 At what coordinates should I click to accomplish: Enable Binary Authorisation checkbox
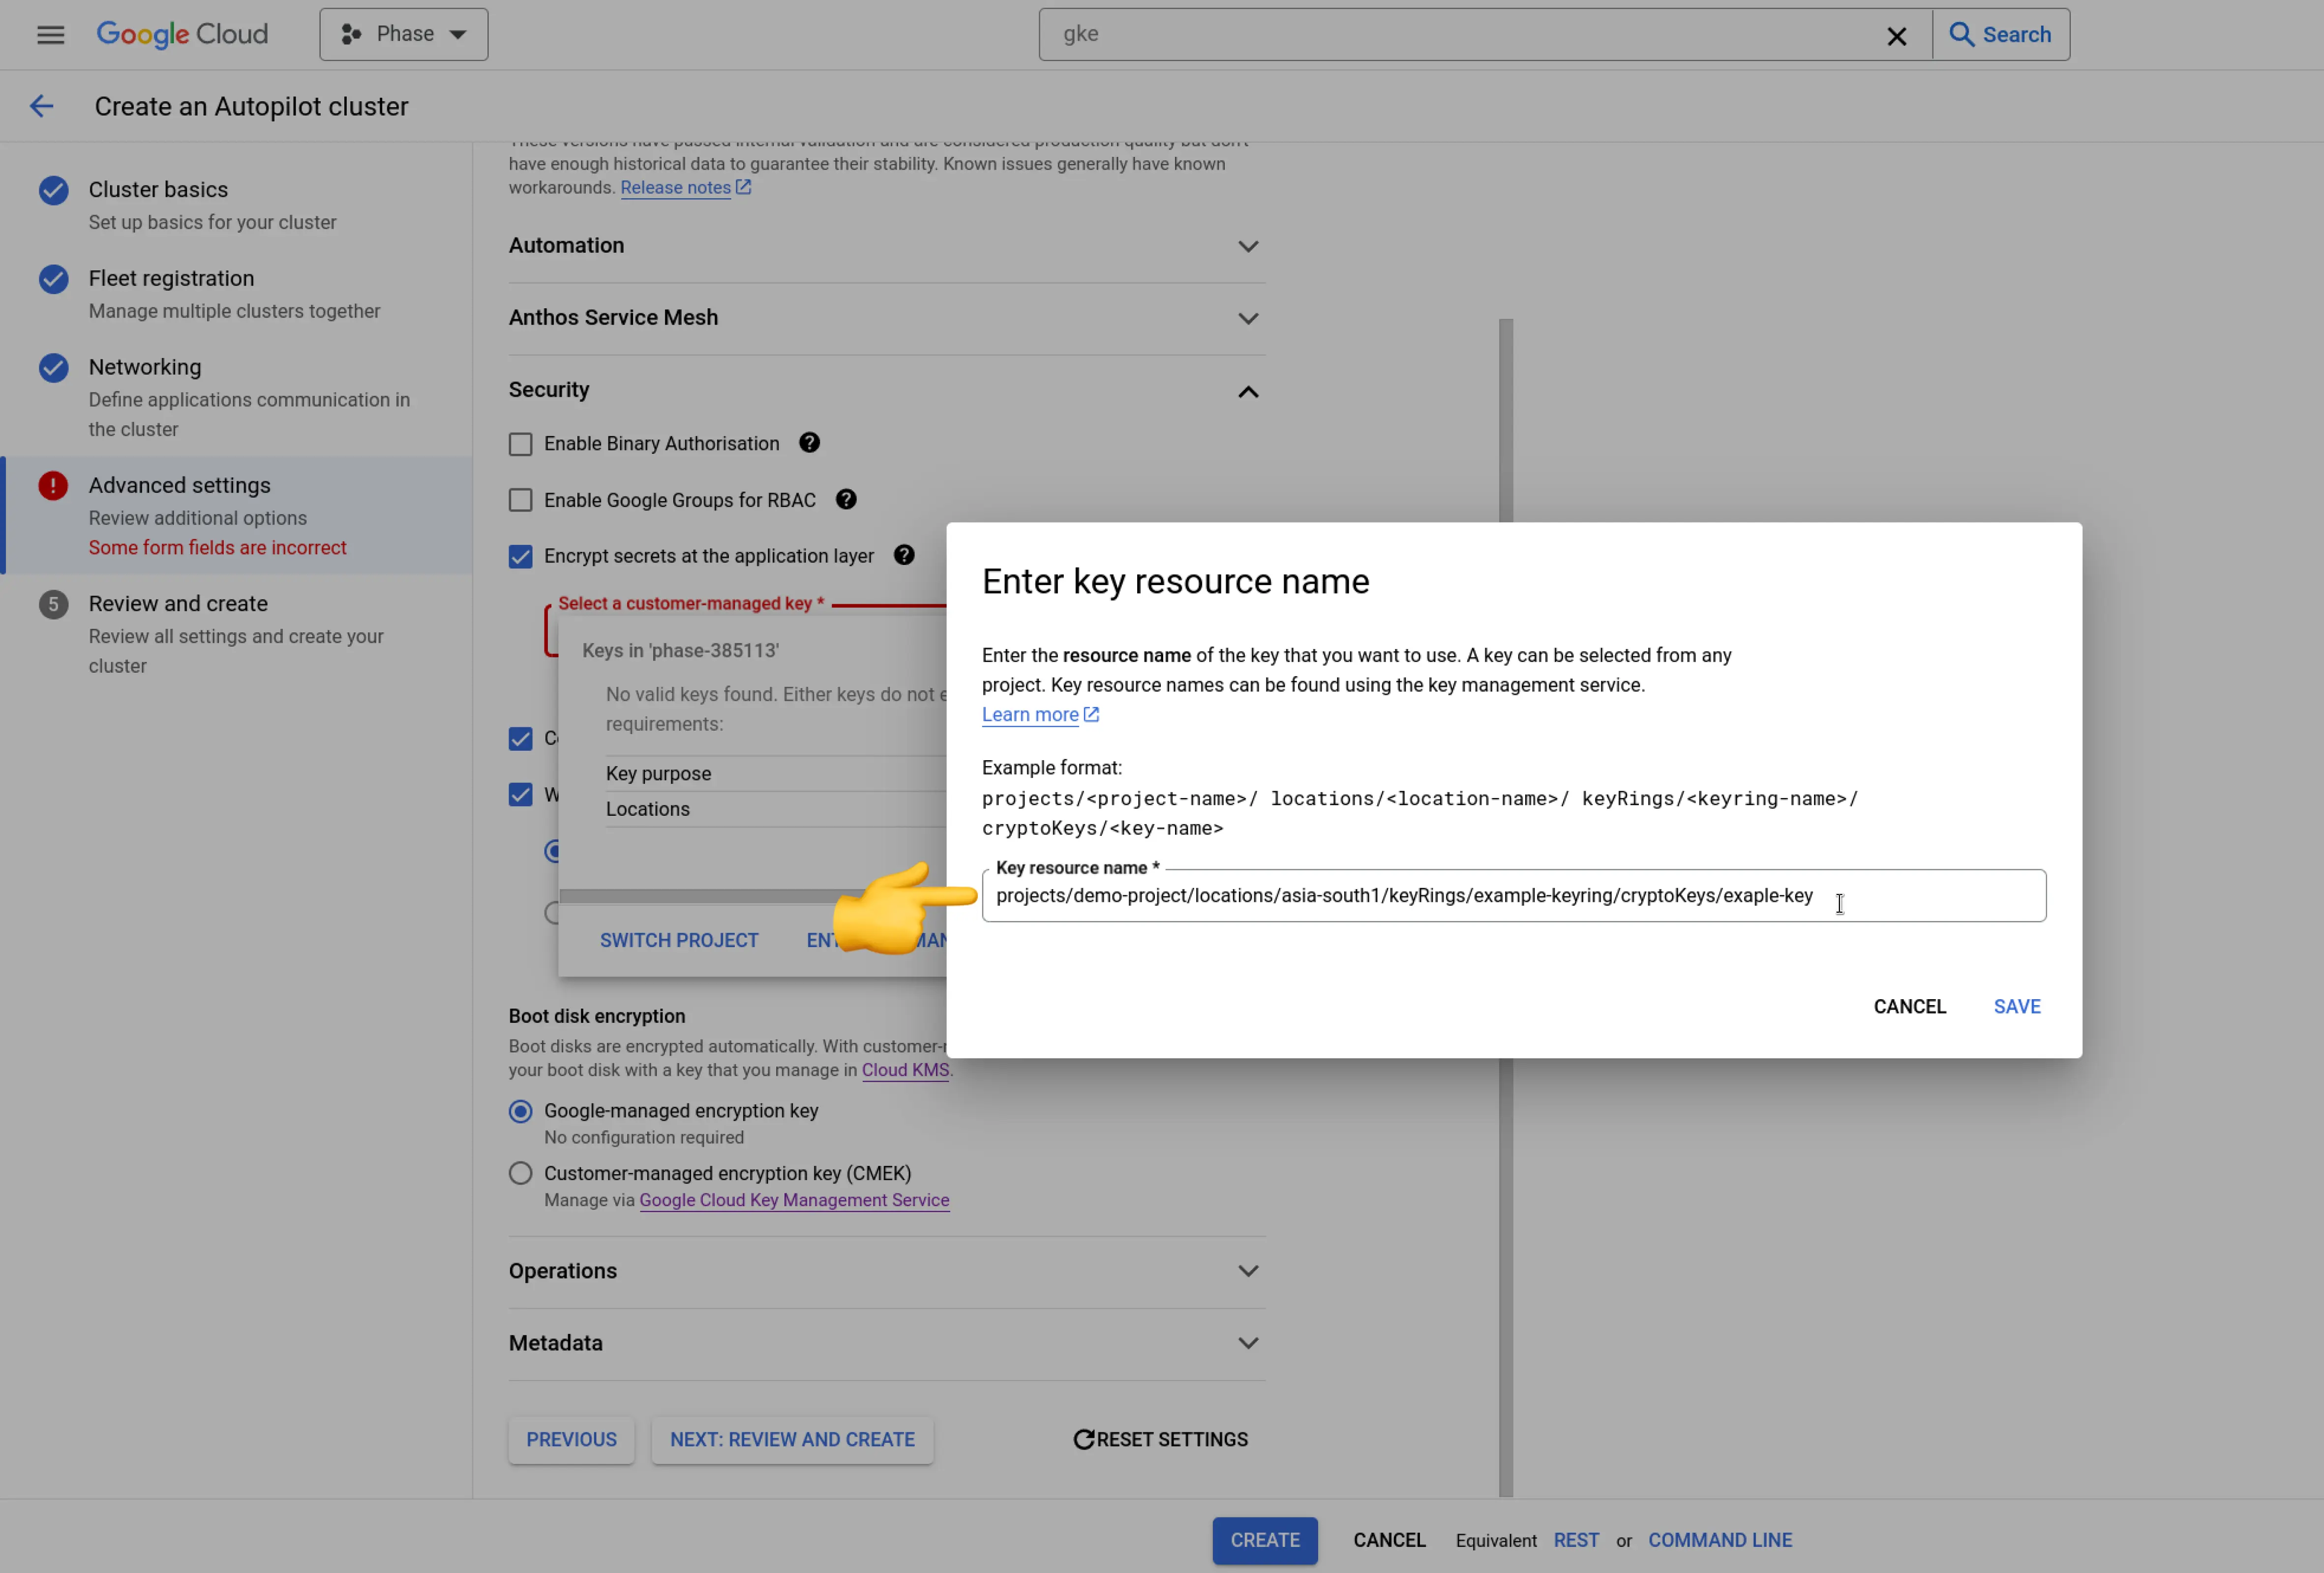[520, 444]
